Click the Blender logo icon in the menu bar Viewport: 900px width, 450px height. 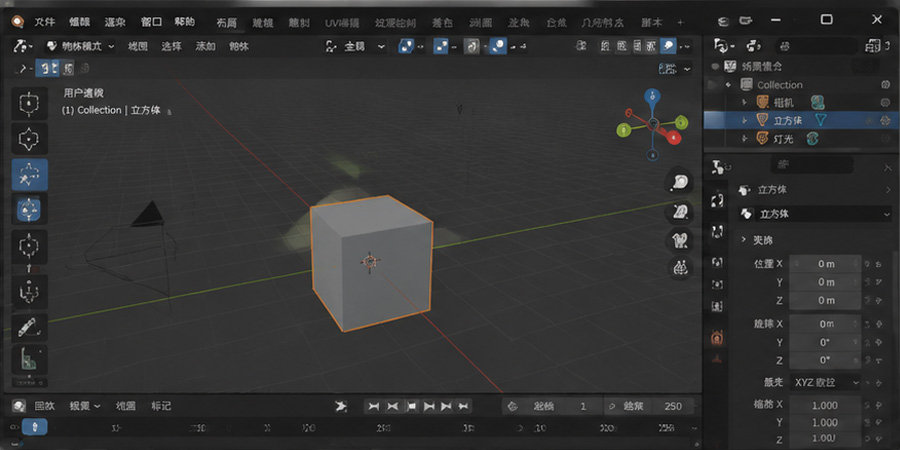(17, 22)
